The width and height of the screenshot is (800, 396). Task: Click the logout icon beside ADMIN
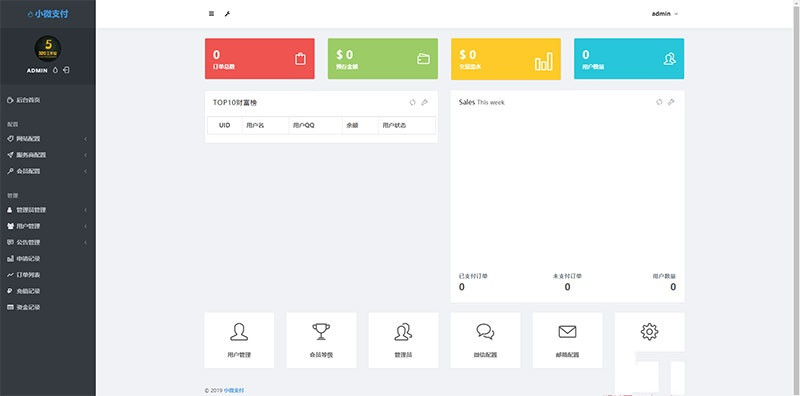point(66,70)
